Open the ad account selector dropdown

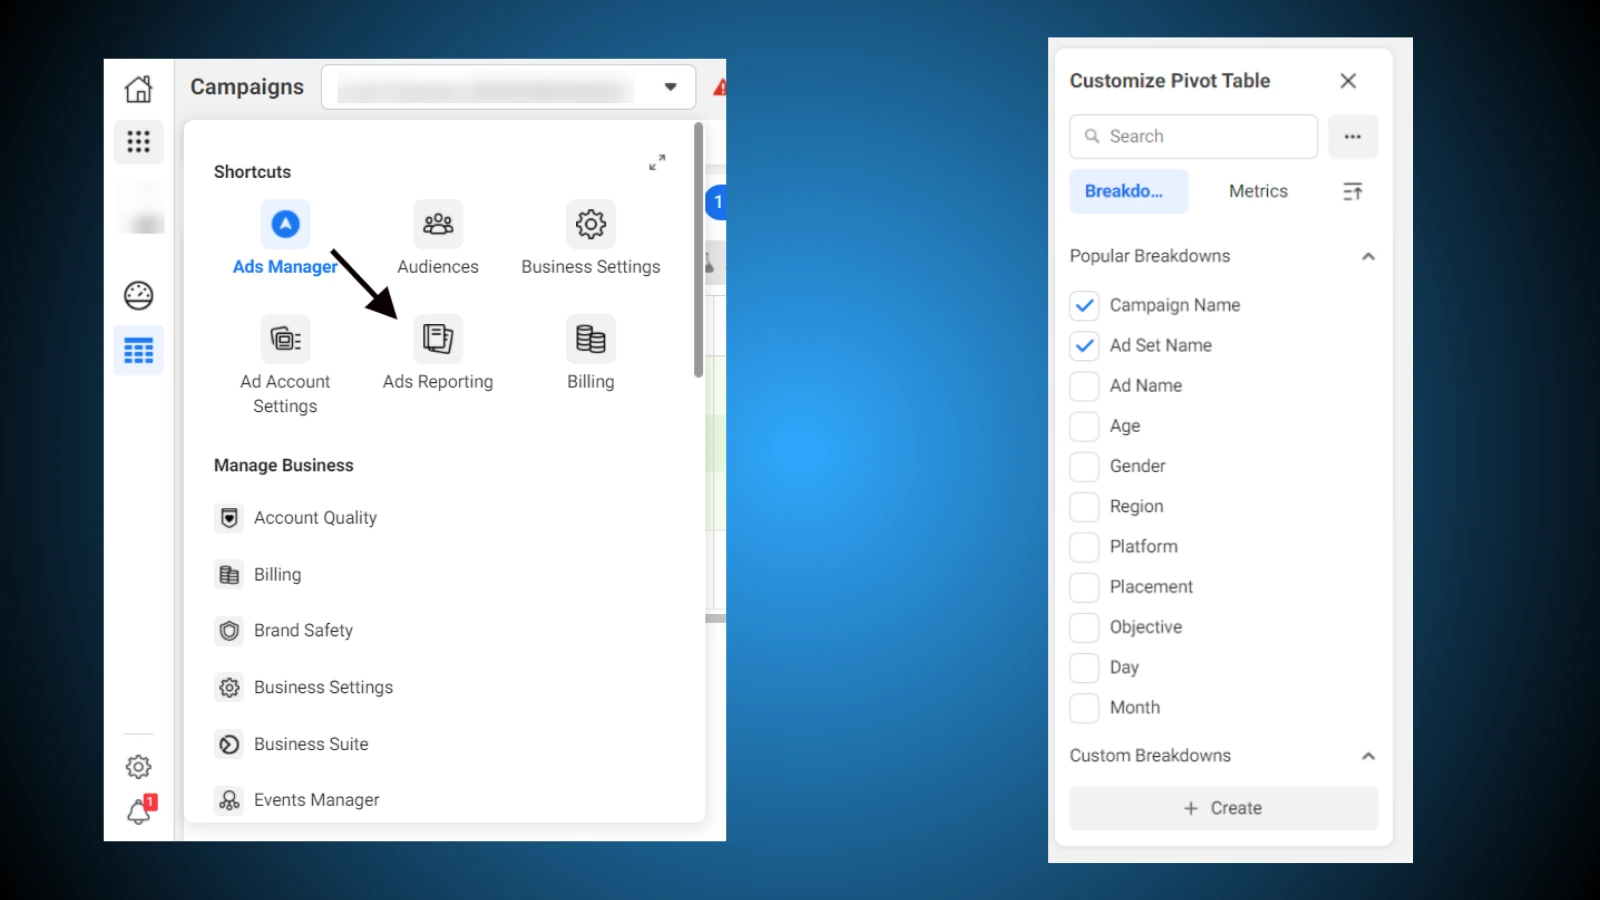click(509, 87)
